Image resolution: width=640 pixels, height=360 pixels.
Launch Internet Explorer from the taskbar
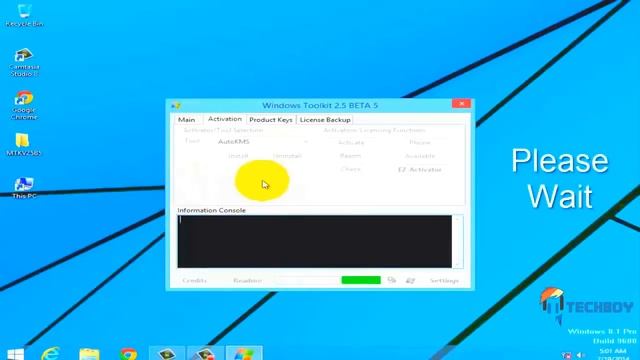tap(51, 354)
